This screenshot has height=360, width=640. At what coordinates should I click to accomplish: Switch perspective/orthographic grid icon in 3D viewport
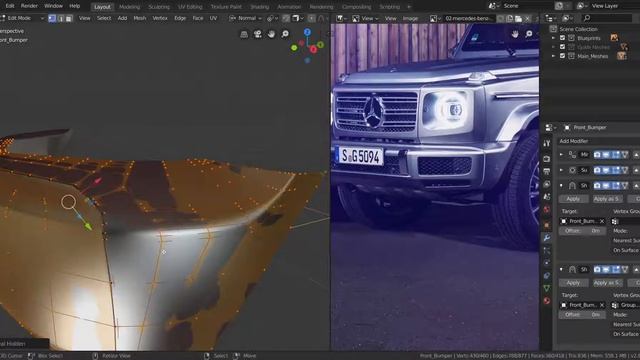[244, 34]
